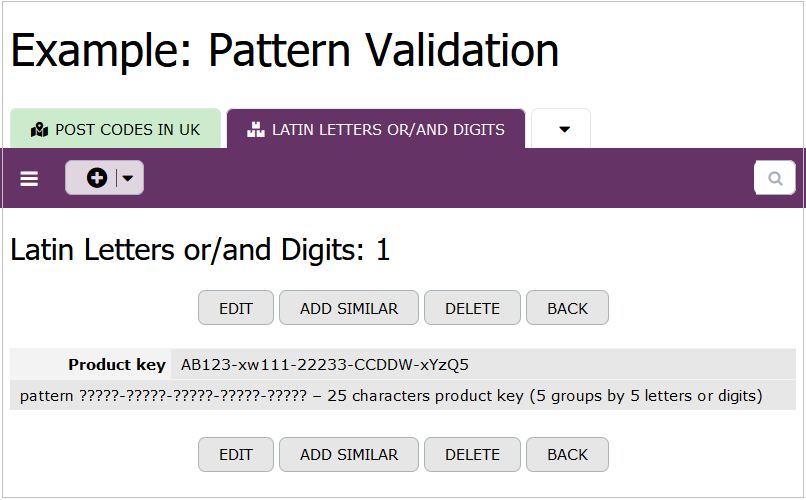Click the boxes icon on Latin Letters tab
This screenshot has height=500, width=806.
(x=256, y=130)
